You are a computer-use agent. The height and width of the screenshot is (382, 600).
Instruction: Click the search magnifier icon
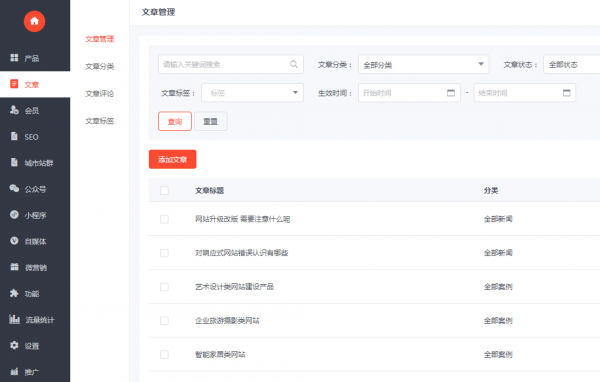point(293,64)
